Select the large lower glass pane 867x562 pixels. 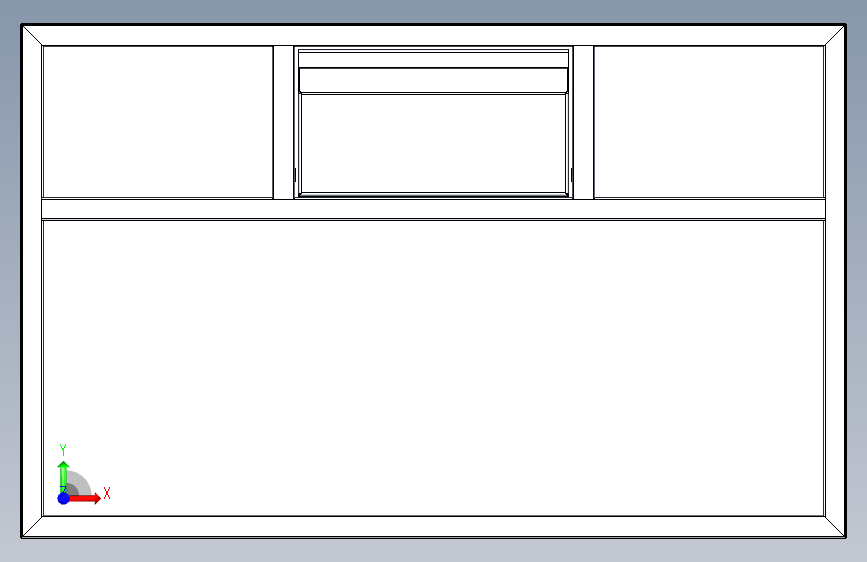(x=434, y=368)
